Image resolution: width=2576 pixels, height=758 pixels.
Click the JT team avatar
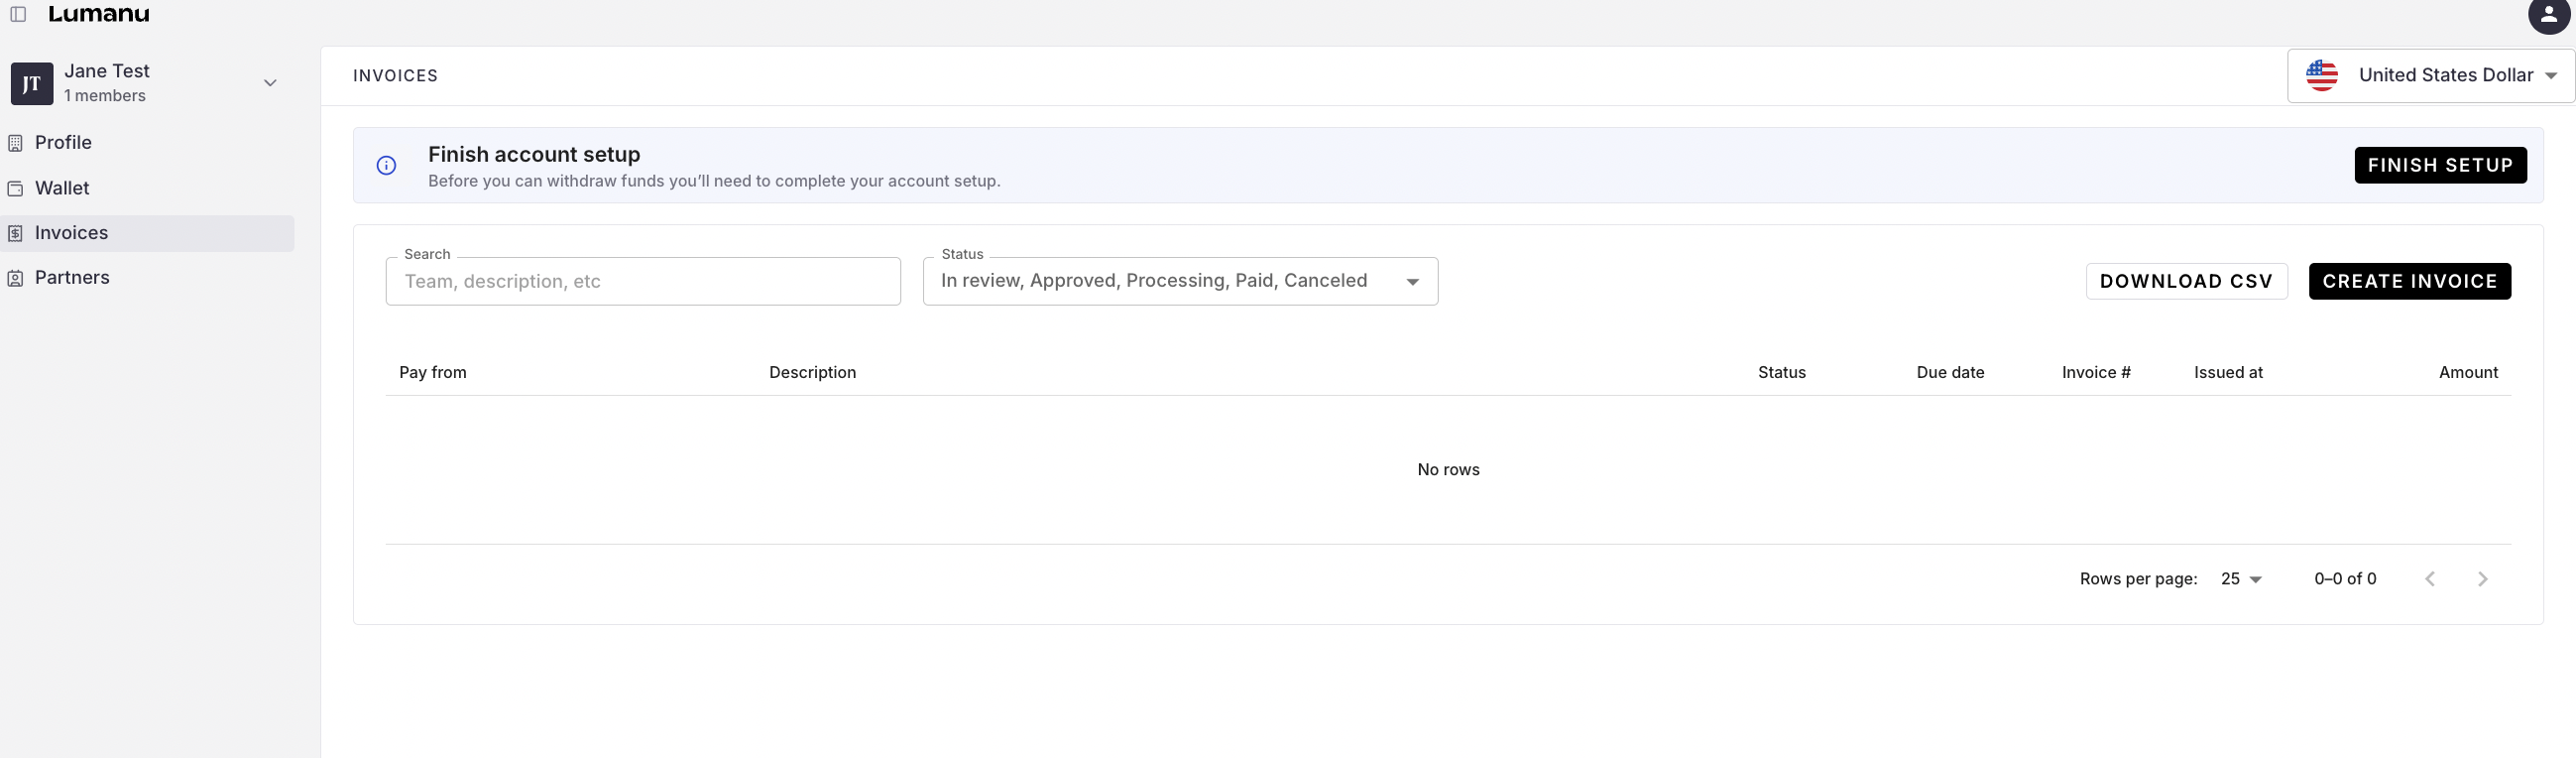coord(32,84)
